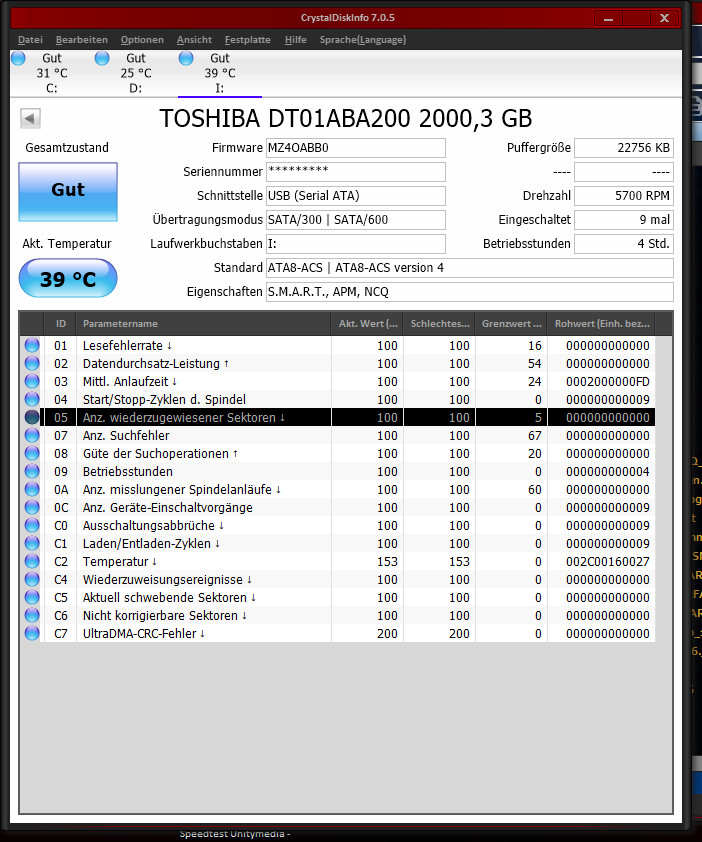
Task: Click the Schlechtes... column header
Action: (440, 323)
